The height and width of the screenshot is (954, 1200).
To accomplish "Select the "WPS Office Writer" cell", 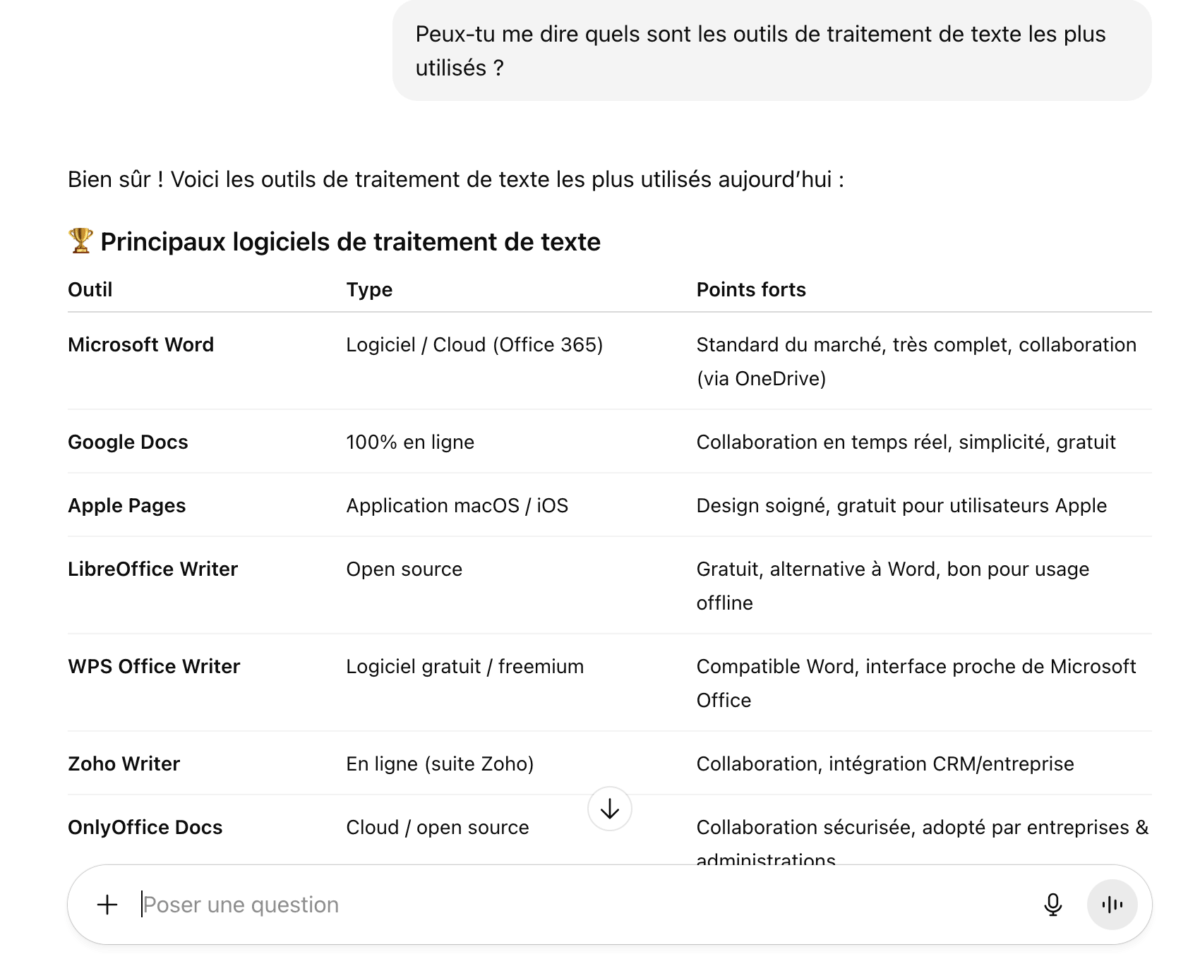I will [x=154, y=667].
